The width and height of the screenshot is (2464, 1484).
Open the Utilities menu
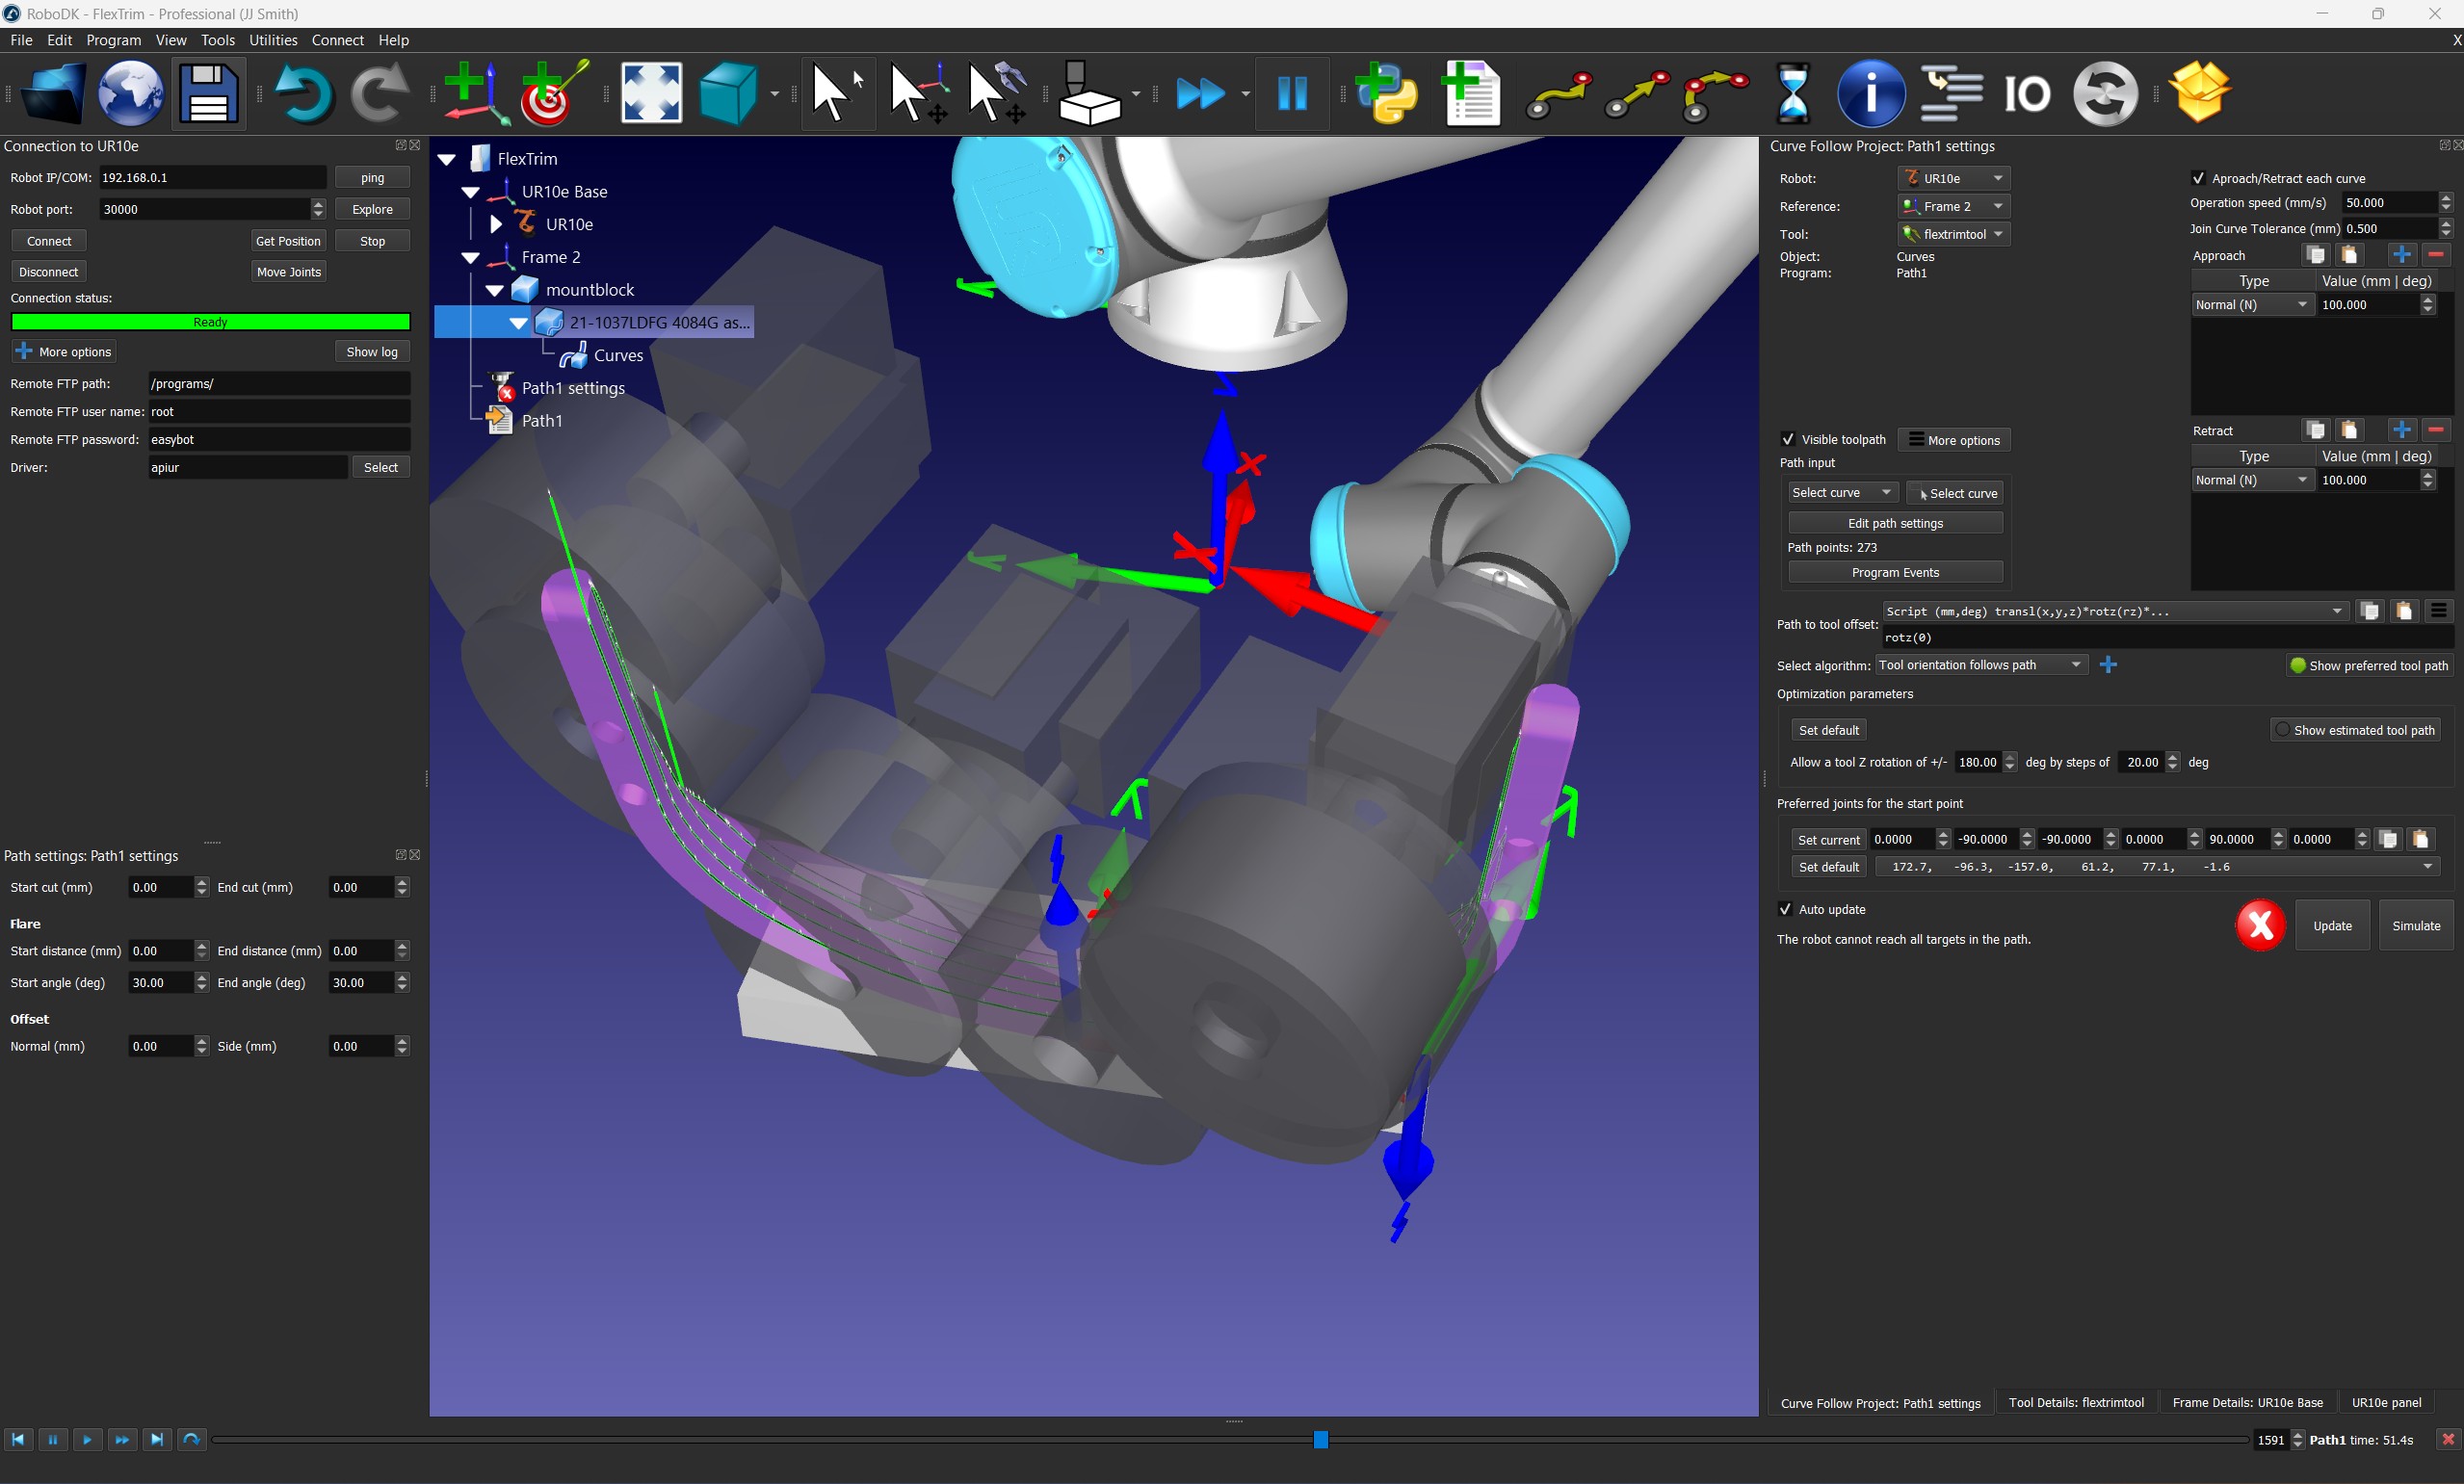tap(272, 40)
